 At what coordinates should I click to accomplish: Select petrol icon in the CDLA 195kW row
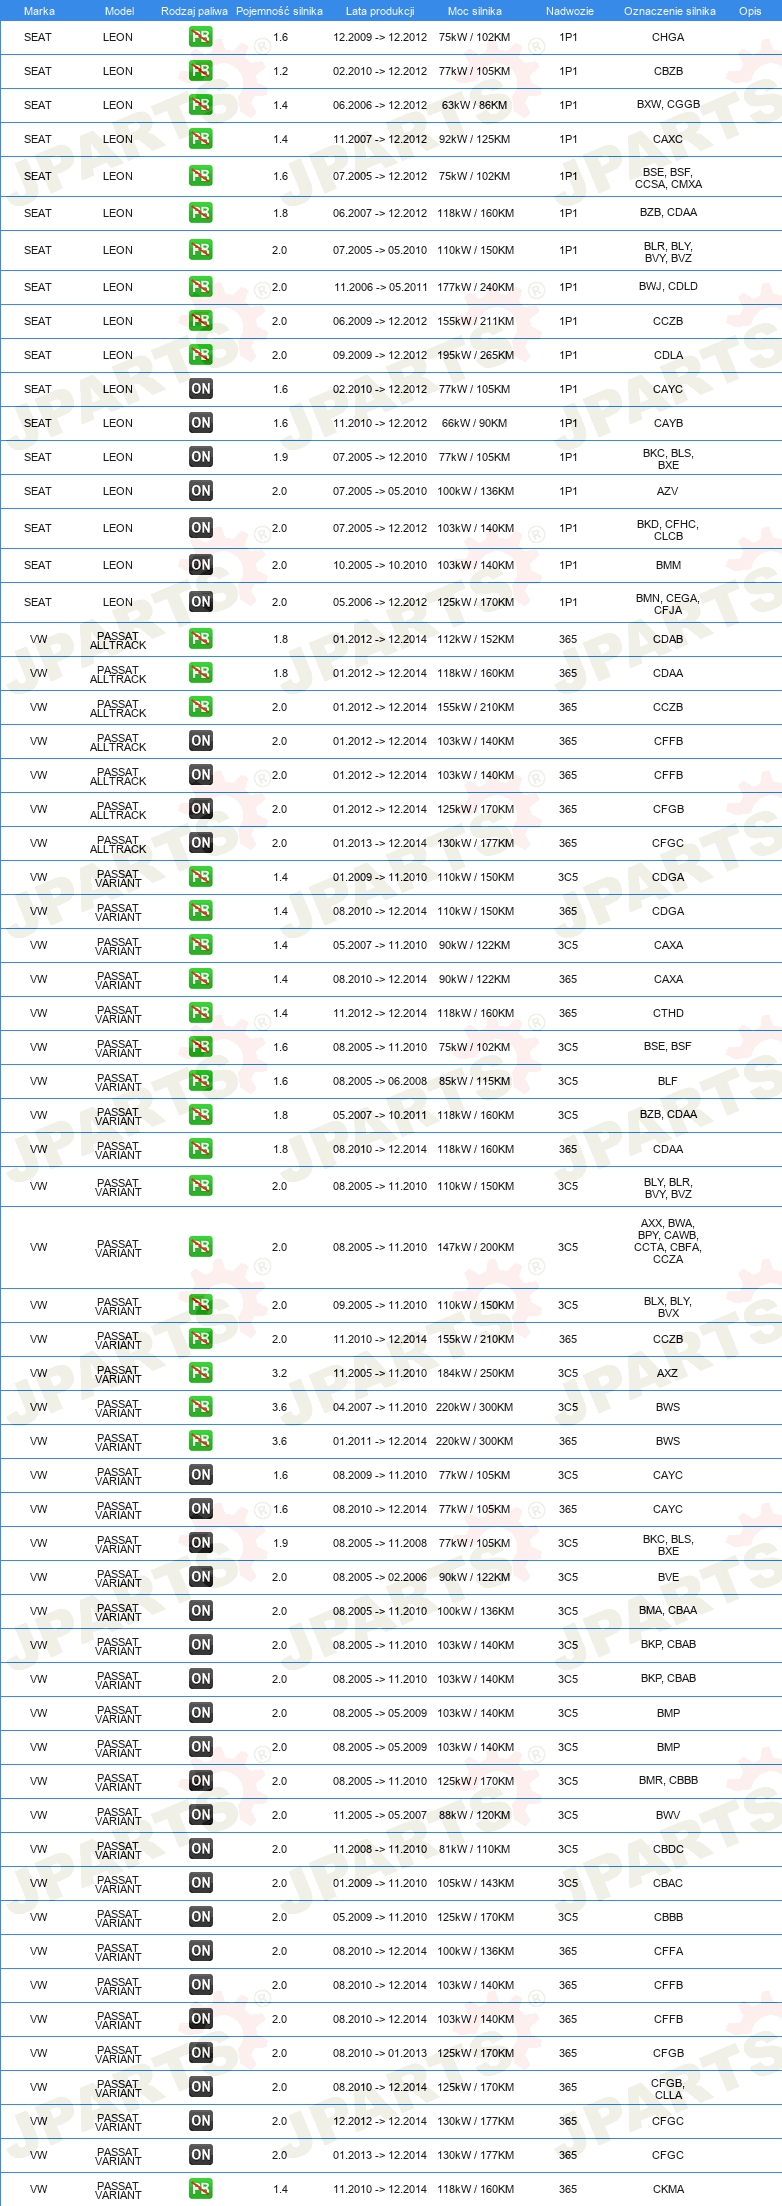pos(201,355)
